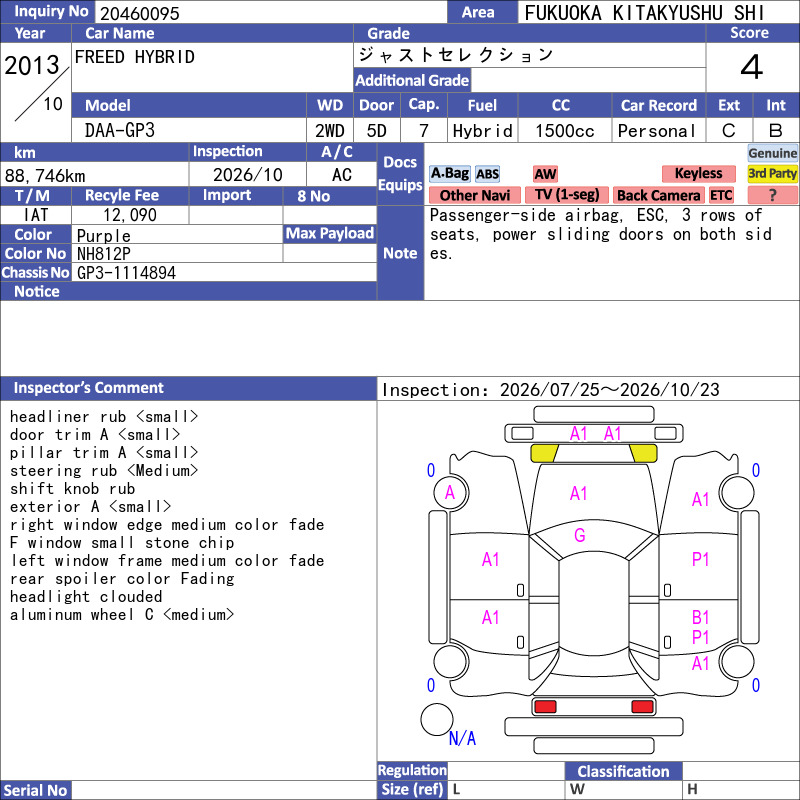Select the AW equipment badge
This screenshot has height=800, width=800.
545,174
